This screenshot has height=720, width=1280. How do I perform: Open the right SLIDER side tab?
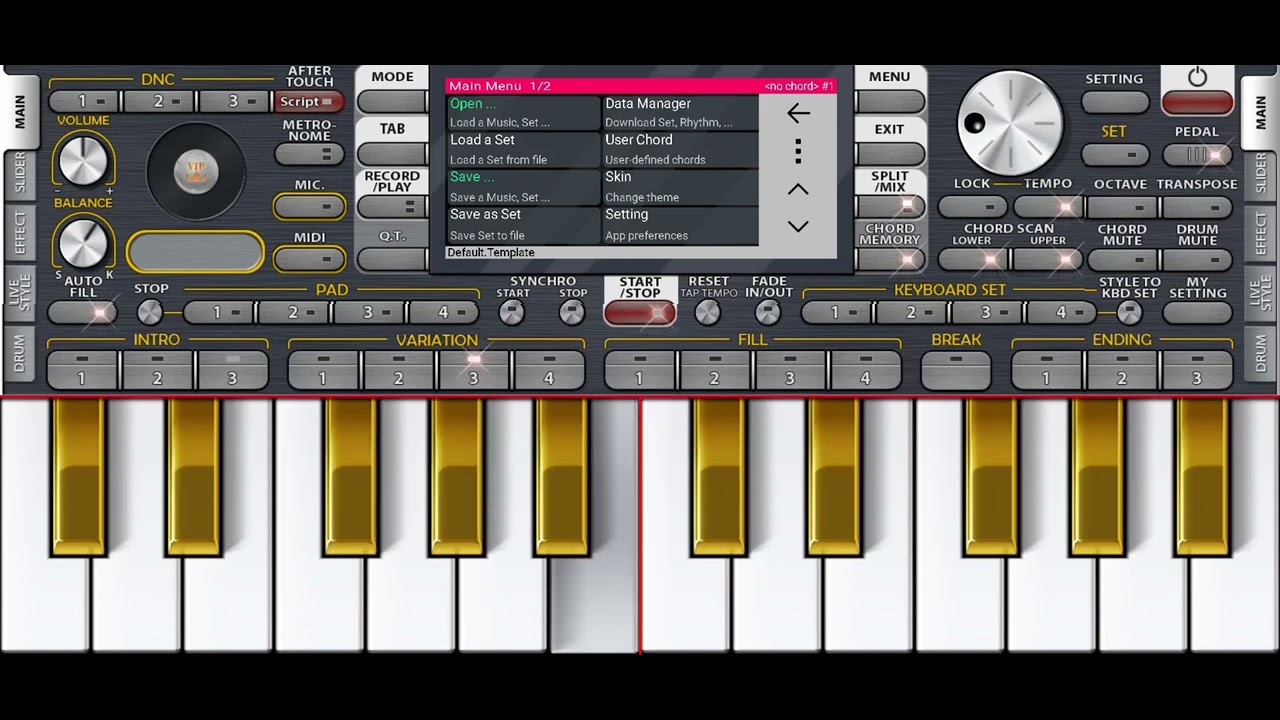(x=1260, y=174)
